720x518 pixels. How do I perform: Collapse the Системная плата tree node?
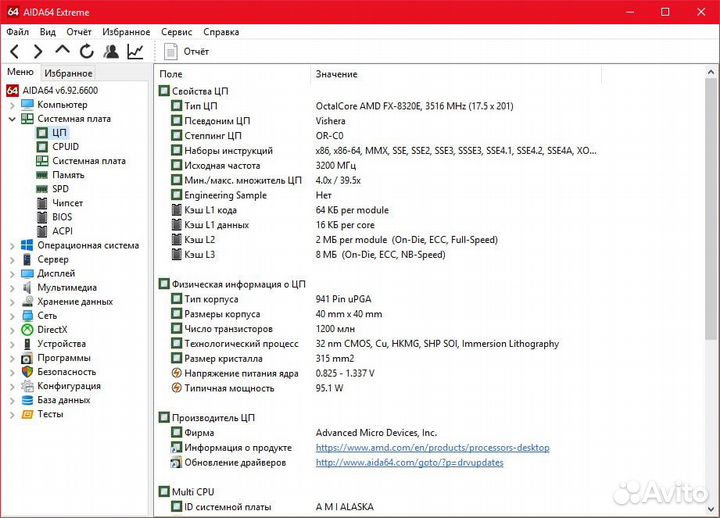(12, 119)
